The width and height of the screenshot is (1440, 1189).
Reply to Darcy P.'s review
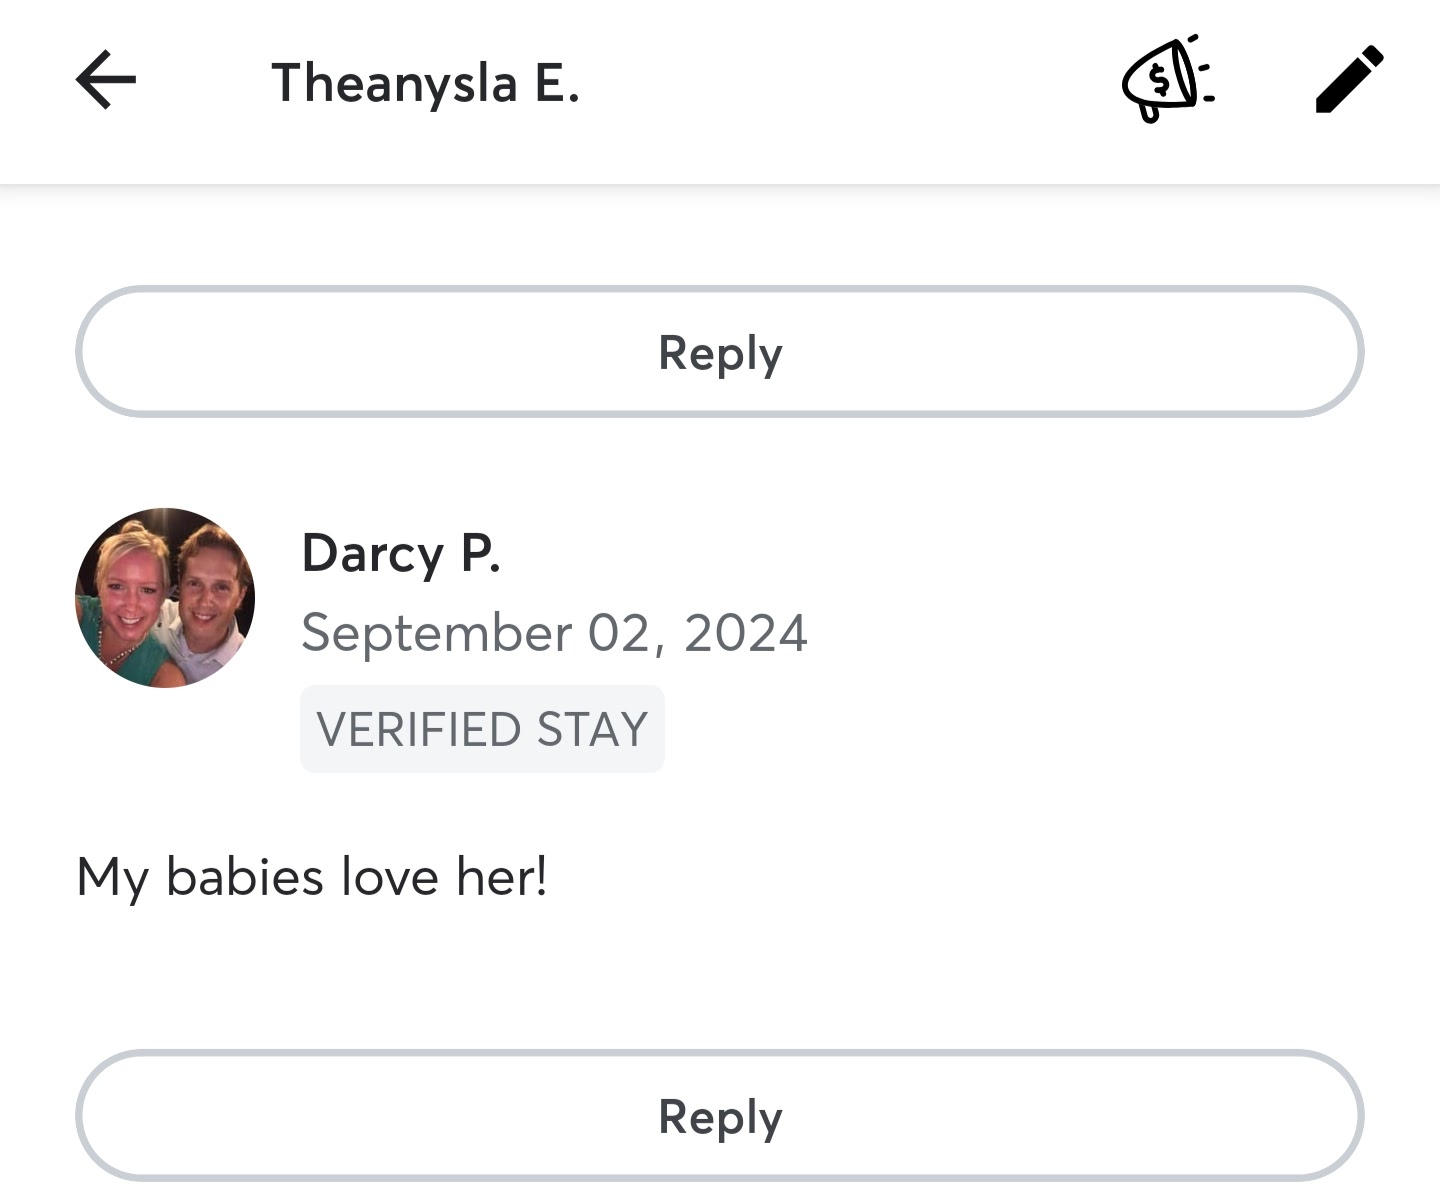720,1116
